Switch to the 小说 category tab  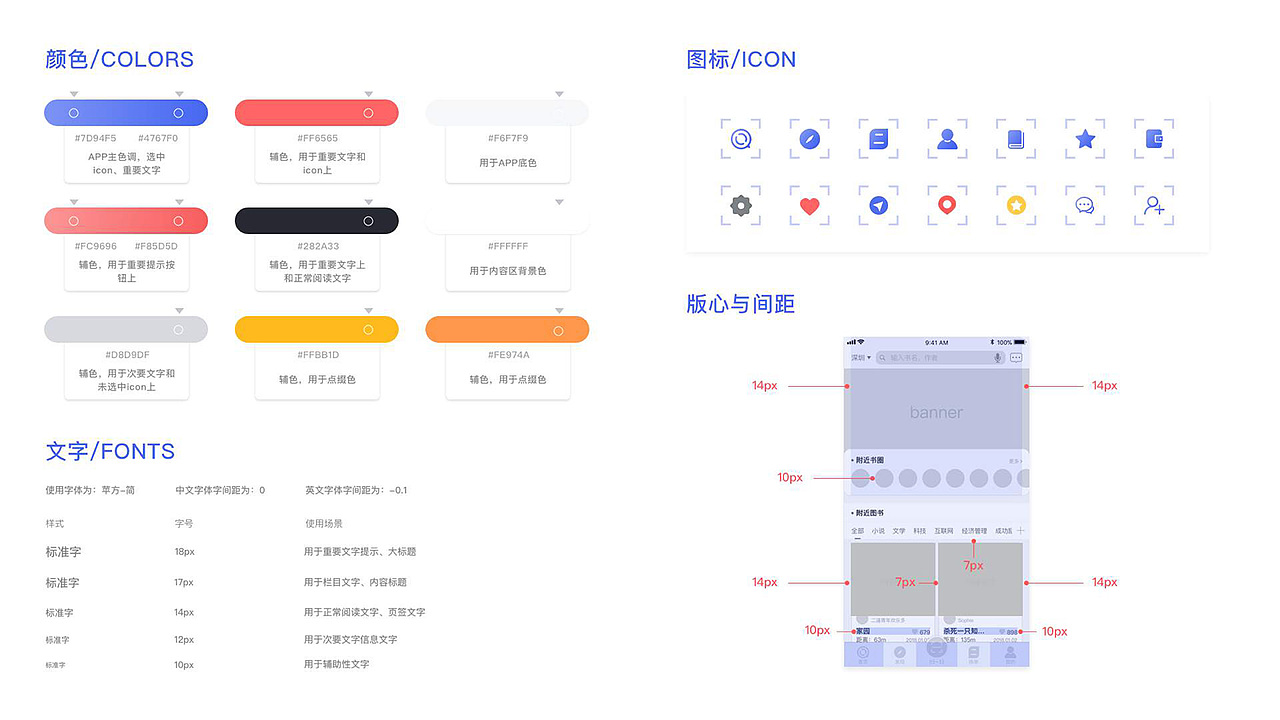click(878, 530)
